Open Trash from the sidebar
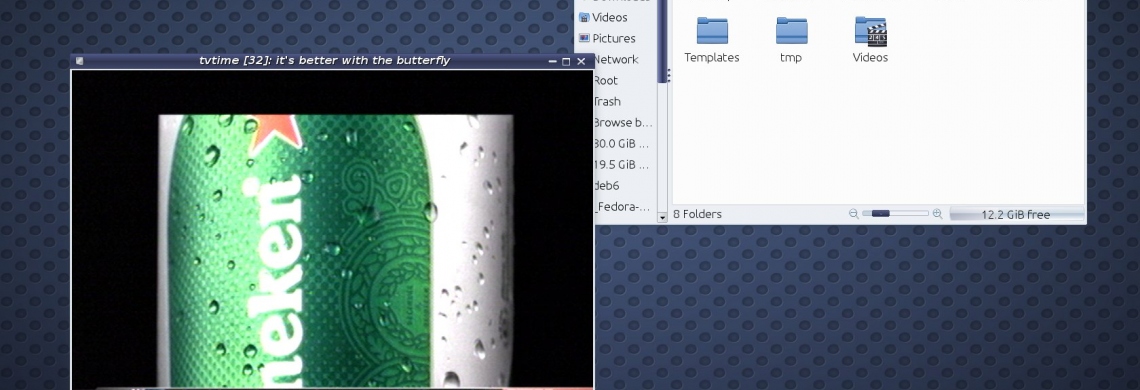The image size is (1140, 390). pyautogui.click(x=607, y=102)
